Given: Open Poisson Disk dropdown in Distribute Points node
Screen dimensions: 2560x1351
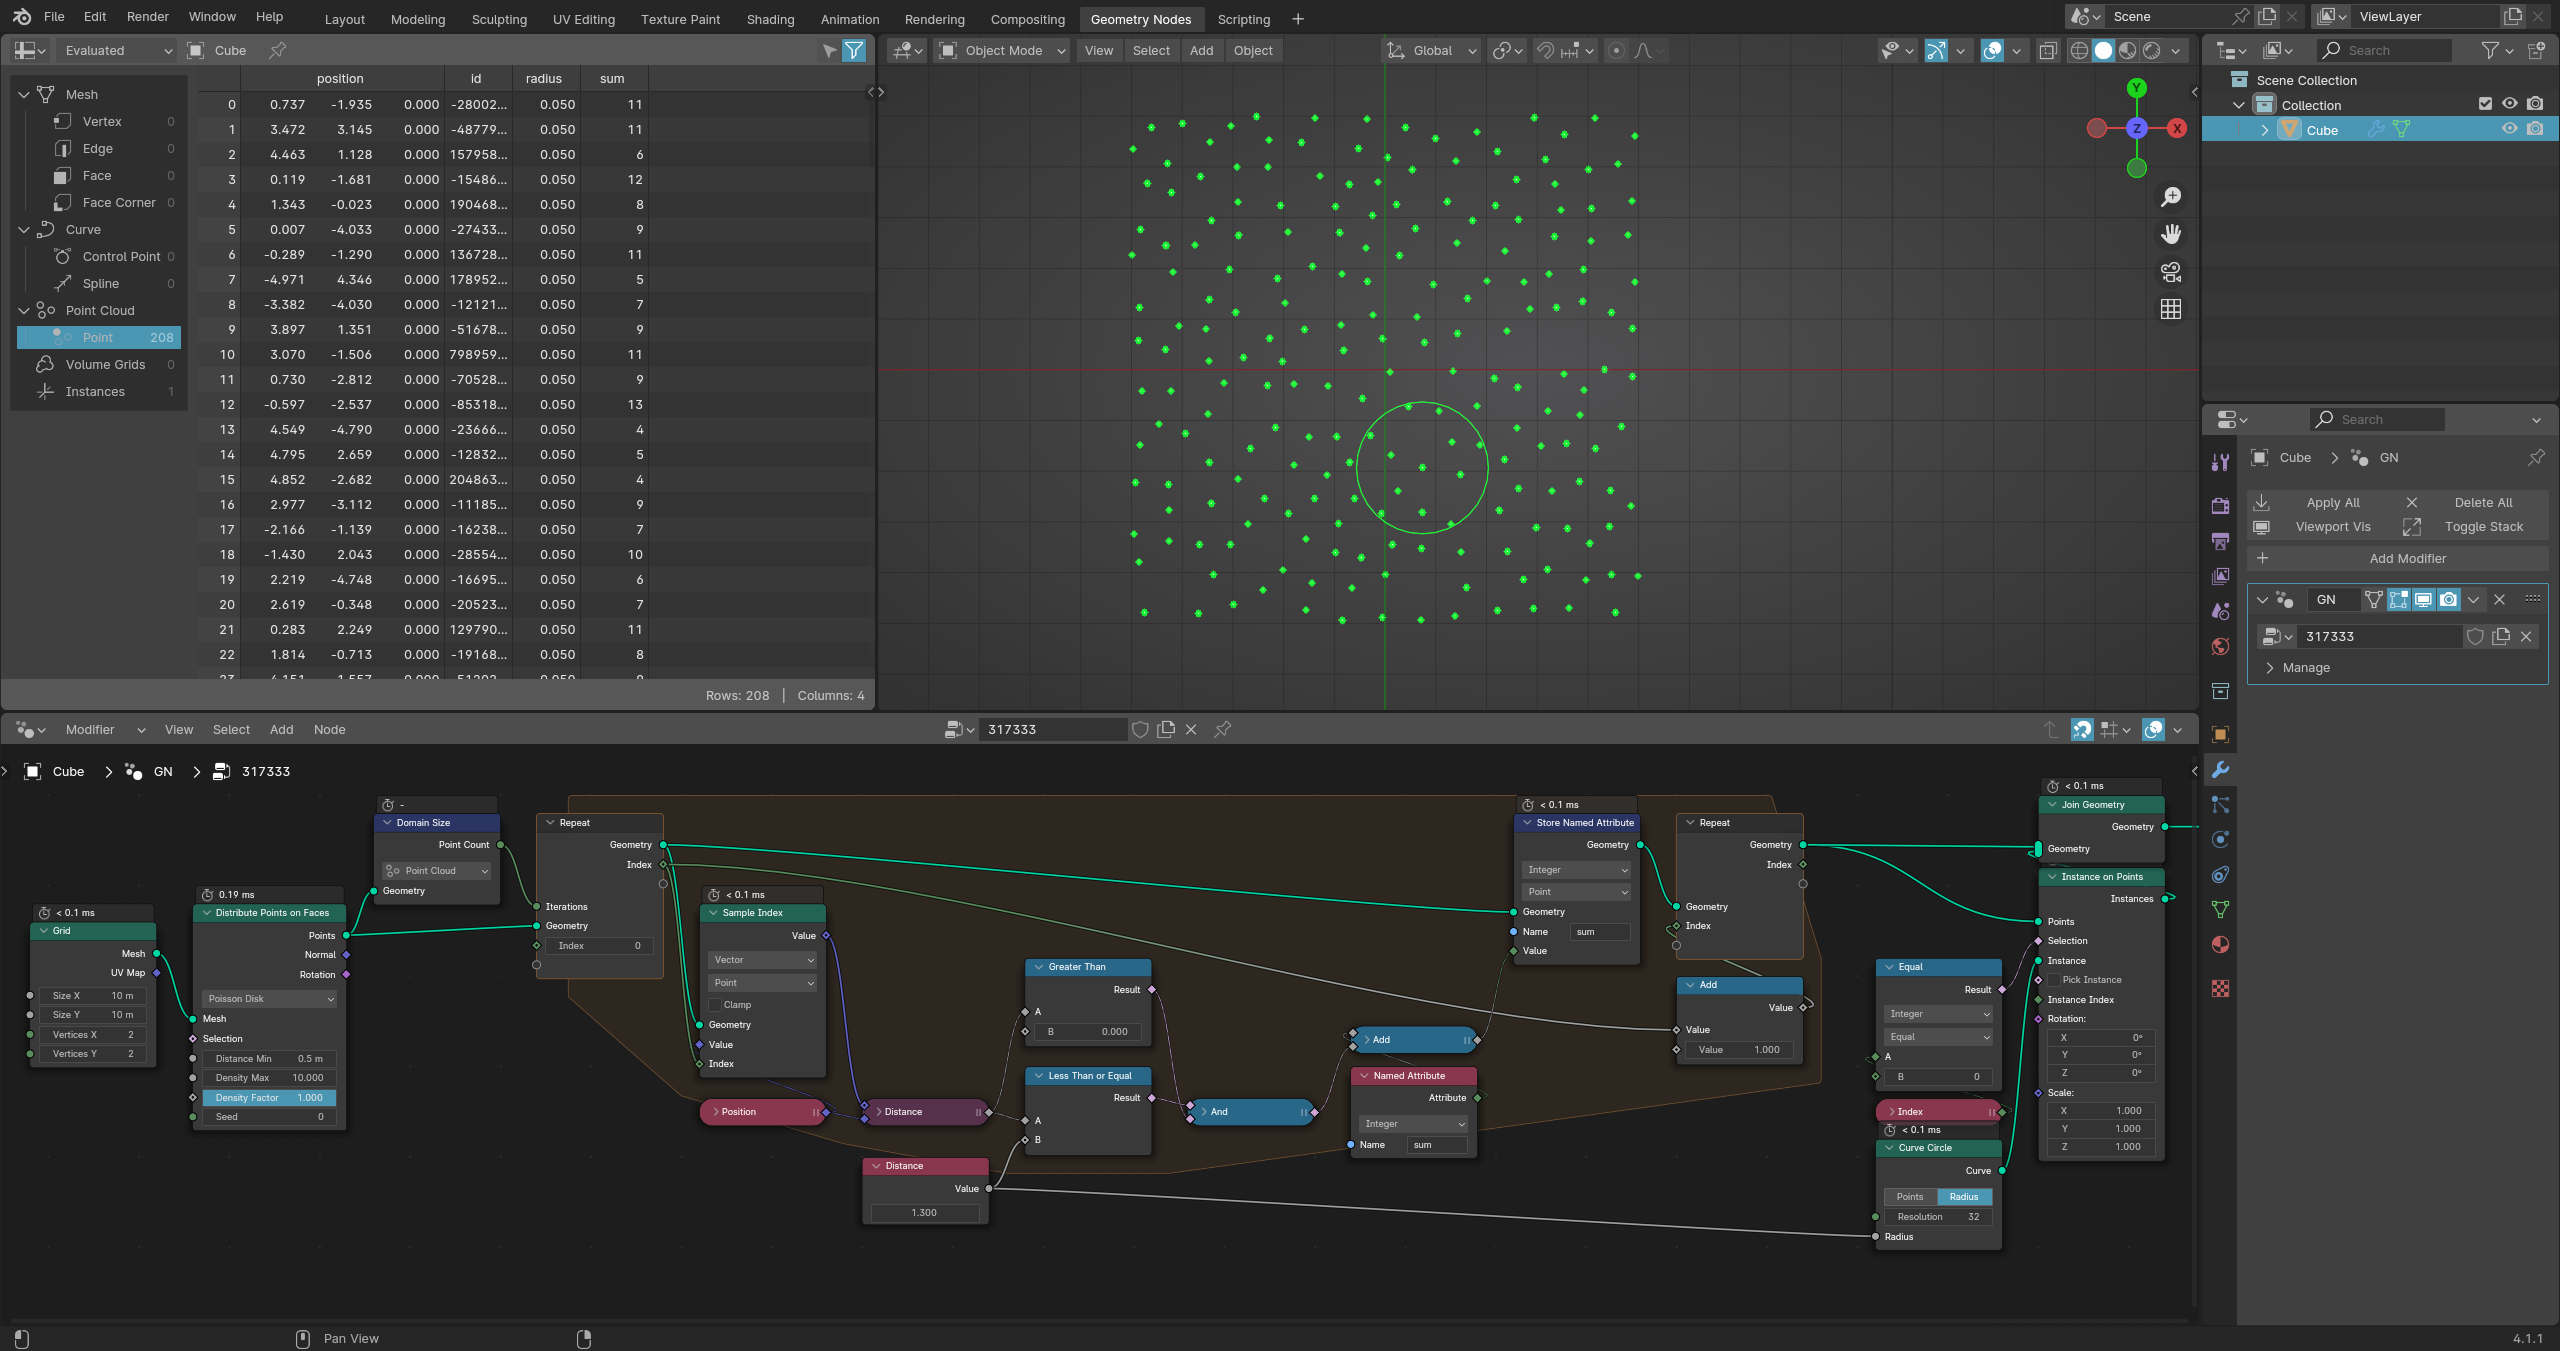Looking at the screenshot, I should click(270, 998).
